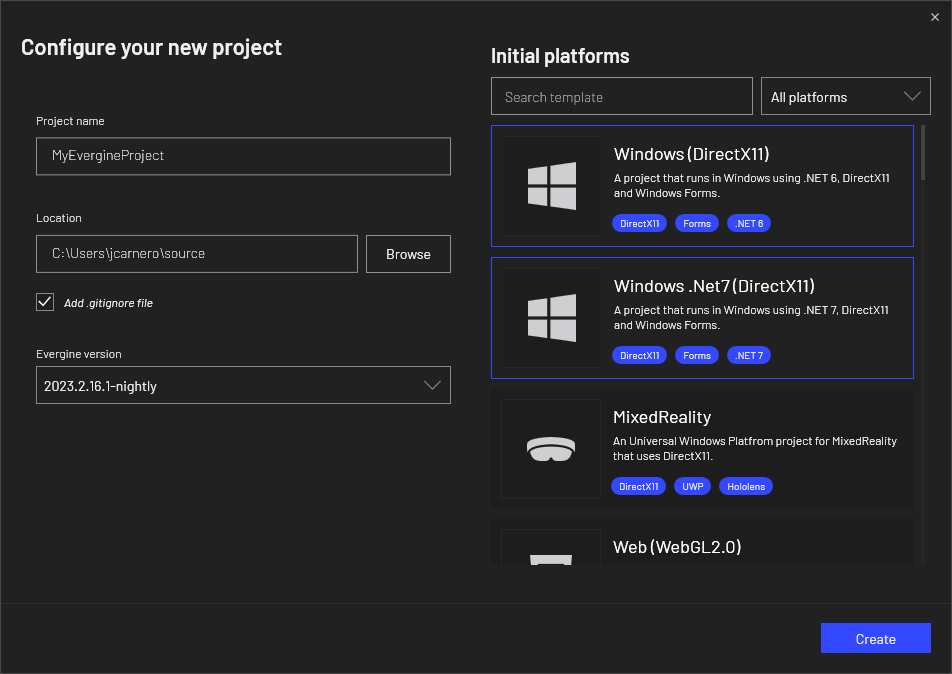This screenshot has width=952, height=674.
Task: Click the Location label
Action: click(x=59, y=218)
